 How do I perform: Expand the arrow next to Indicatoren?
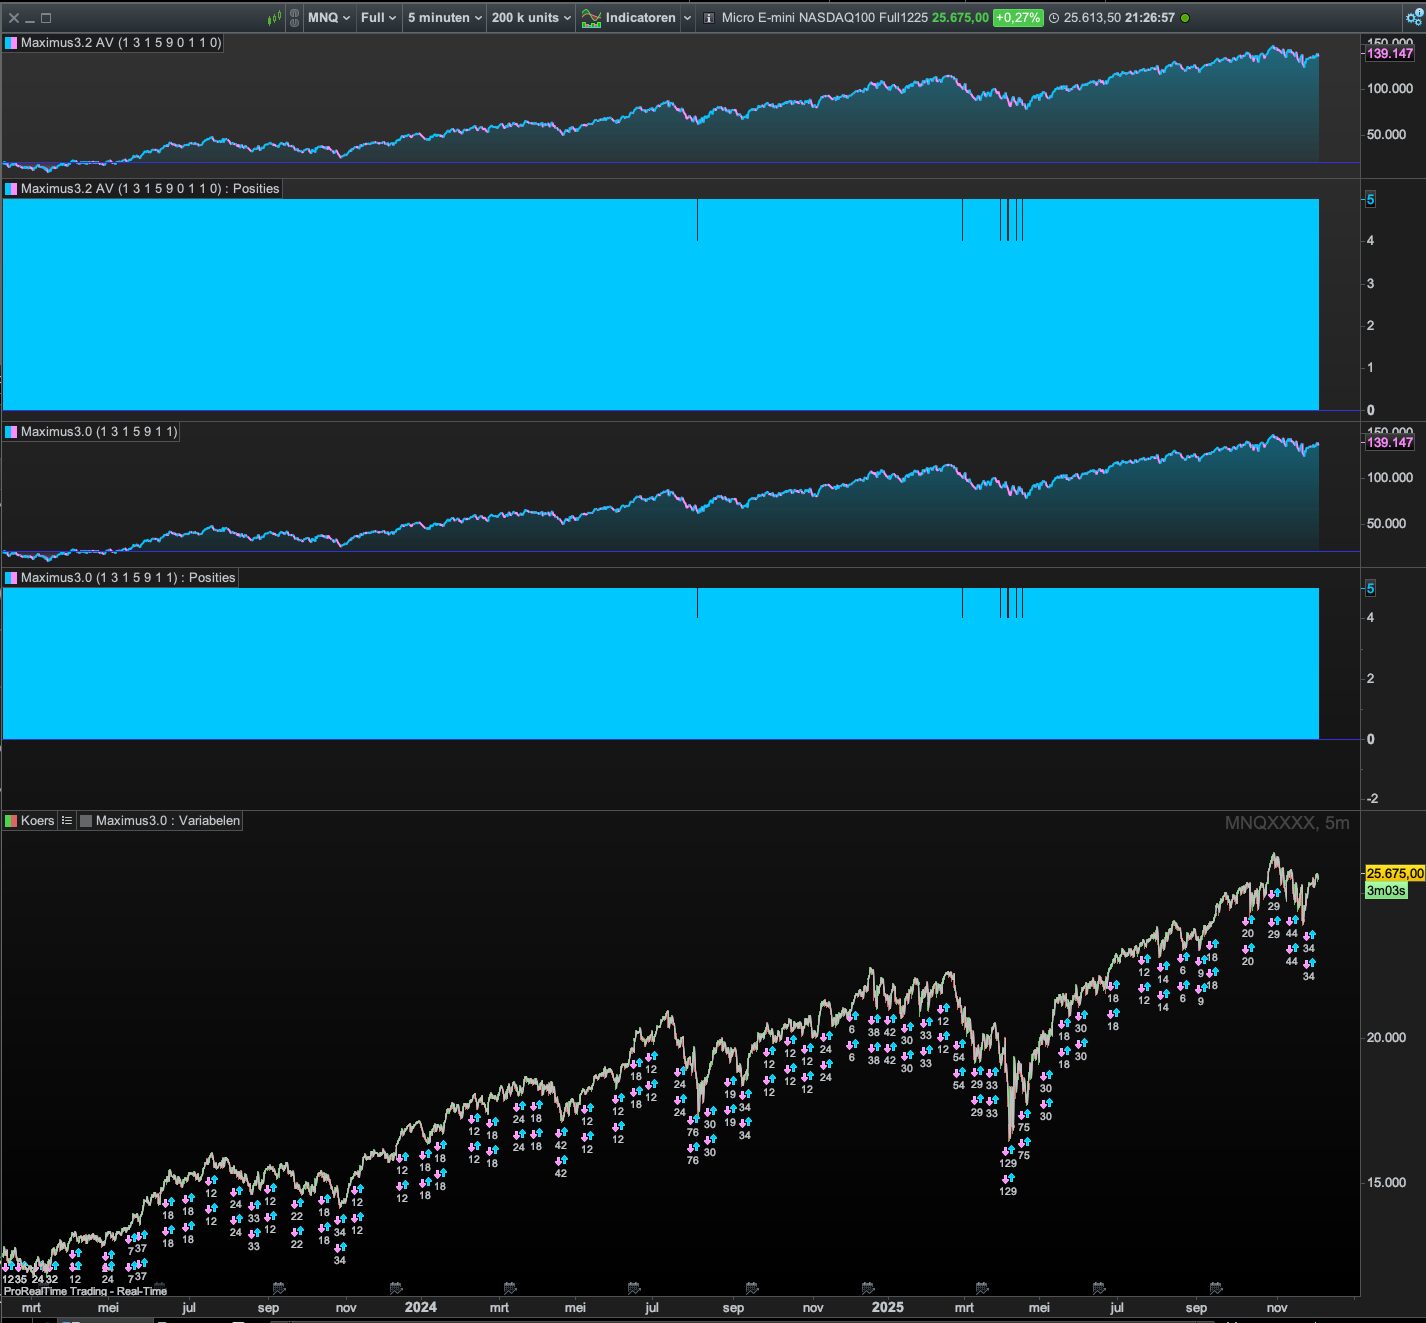(688, 18)
